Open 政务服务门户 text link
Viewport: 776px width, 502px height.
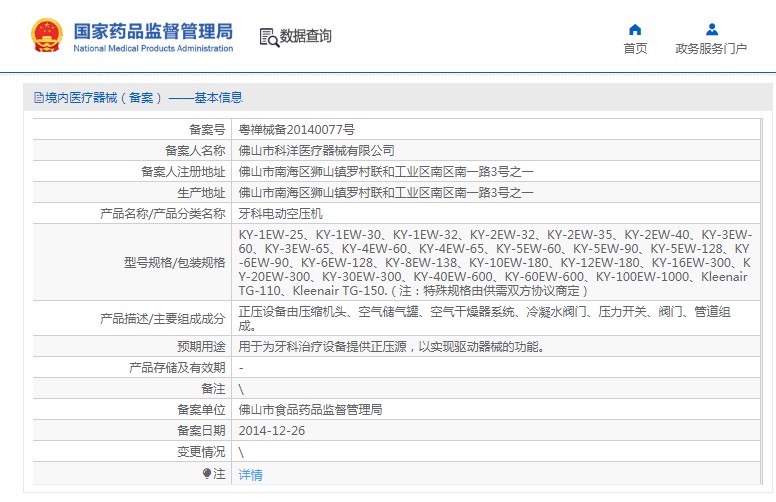(711, 49)
